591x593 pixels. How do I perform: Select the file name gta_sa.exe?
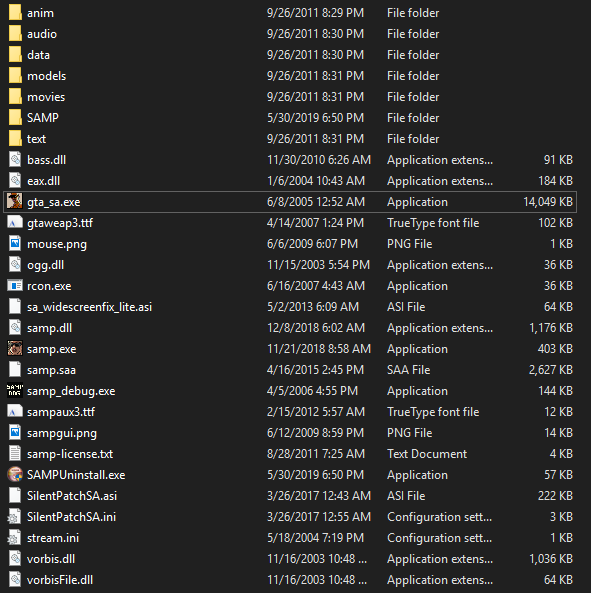[54, 202]
